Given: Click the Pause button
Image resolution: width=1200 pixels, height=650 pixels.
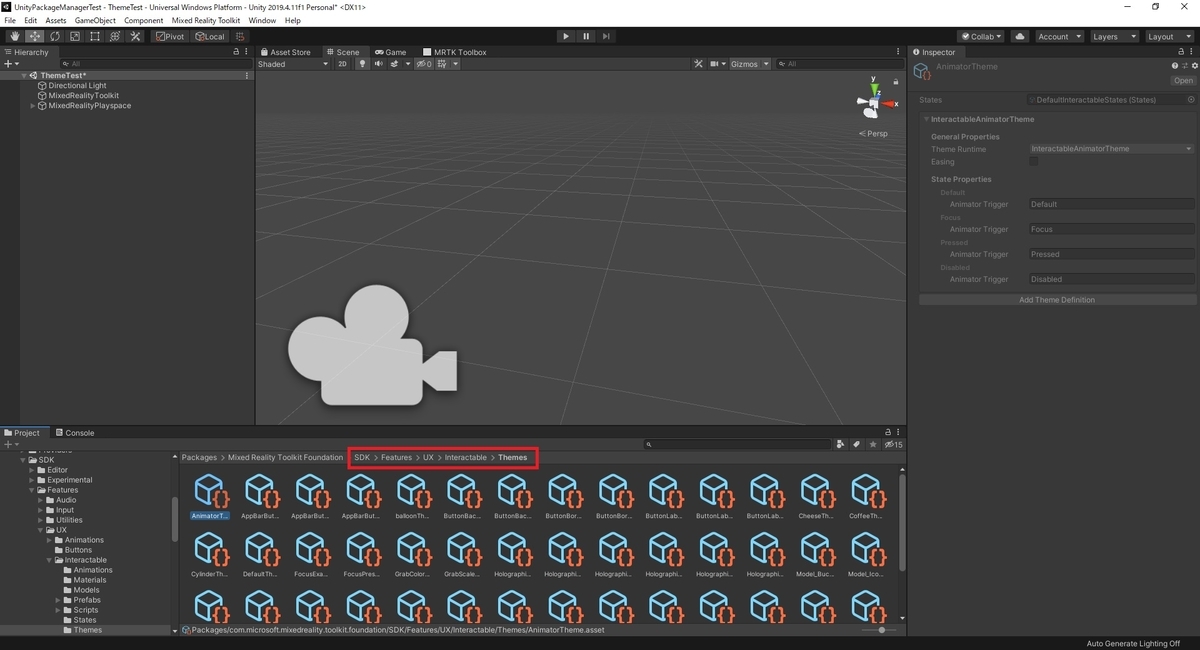Looking at the screenshot, I should (586, 36).
